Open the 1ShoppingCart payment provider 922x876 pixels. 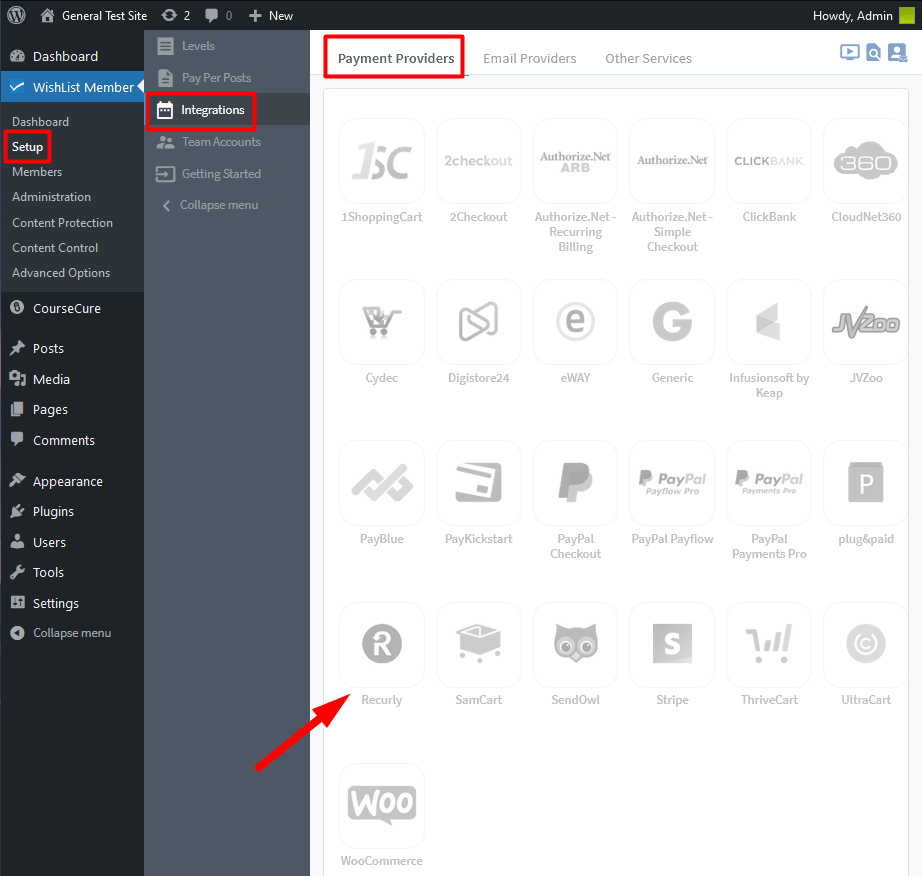coord(382,161)
